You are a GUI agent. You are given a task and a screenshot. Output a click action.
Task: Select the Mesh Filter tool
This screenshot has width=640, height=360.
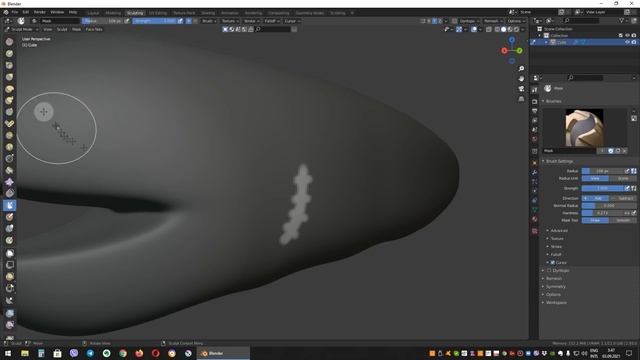[x=9, y=313]
